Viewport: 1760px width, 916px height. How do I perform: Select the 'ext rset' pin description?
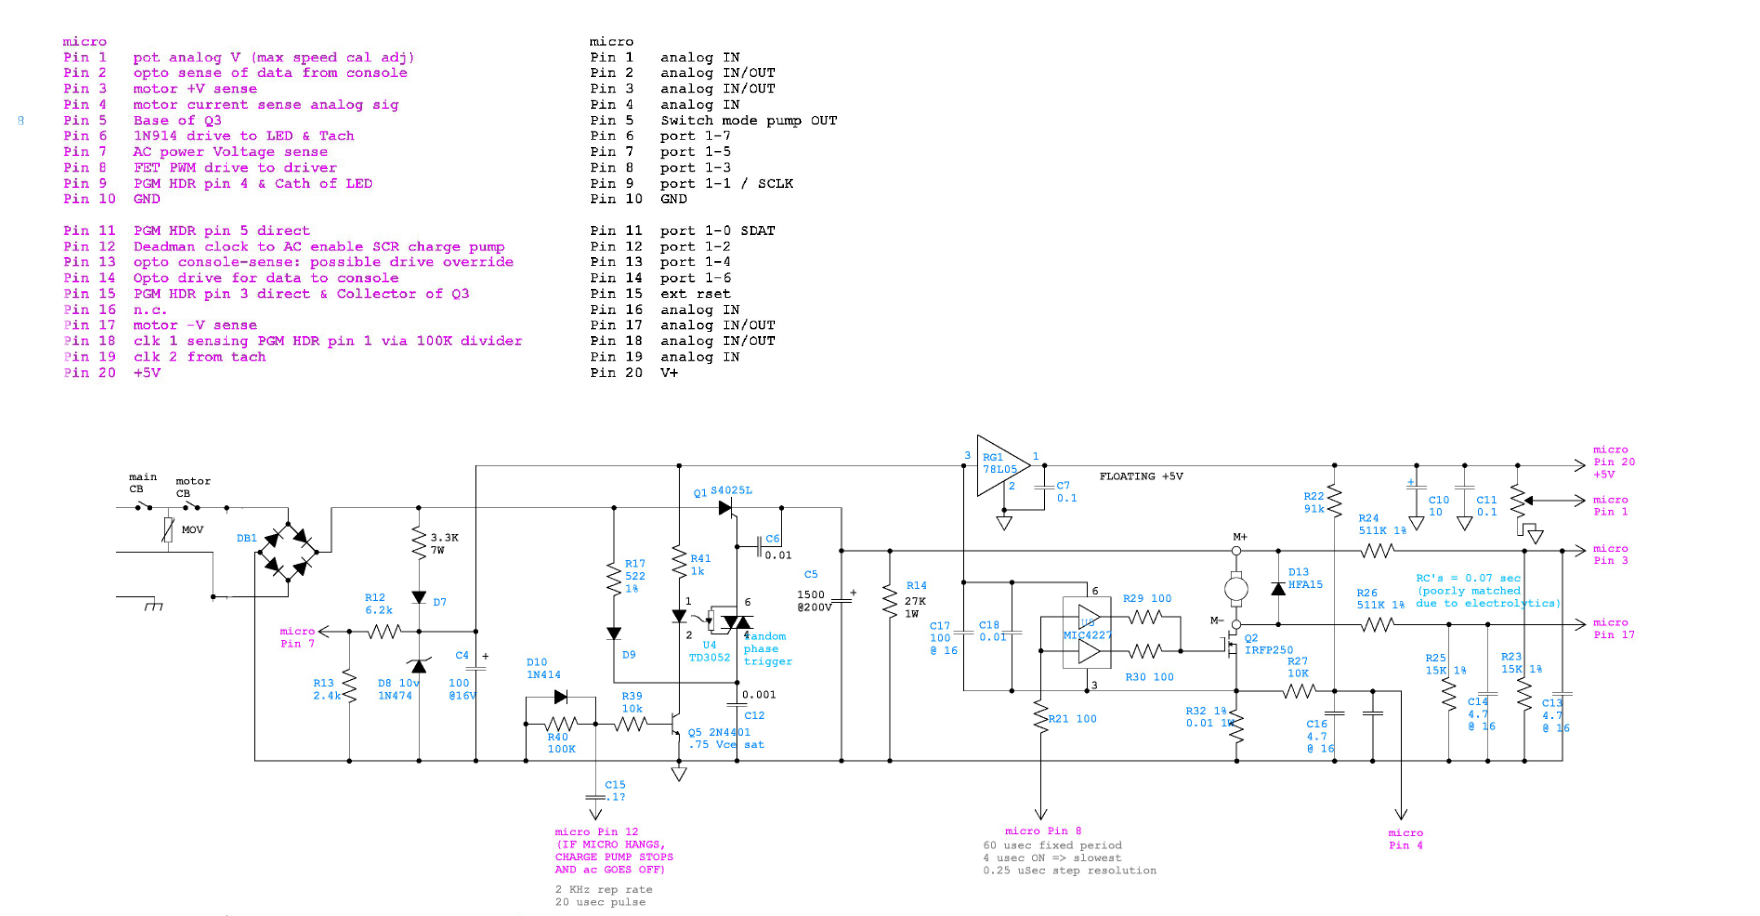696,294
